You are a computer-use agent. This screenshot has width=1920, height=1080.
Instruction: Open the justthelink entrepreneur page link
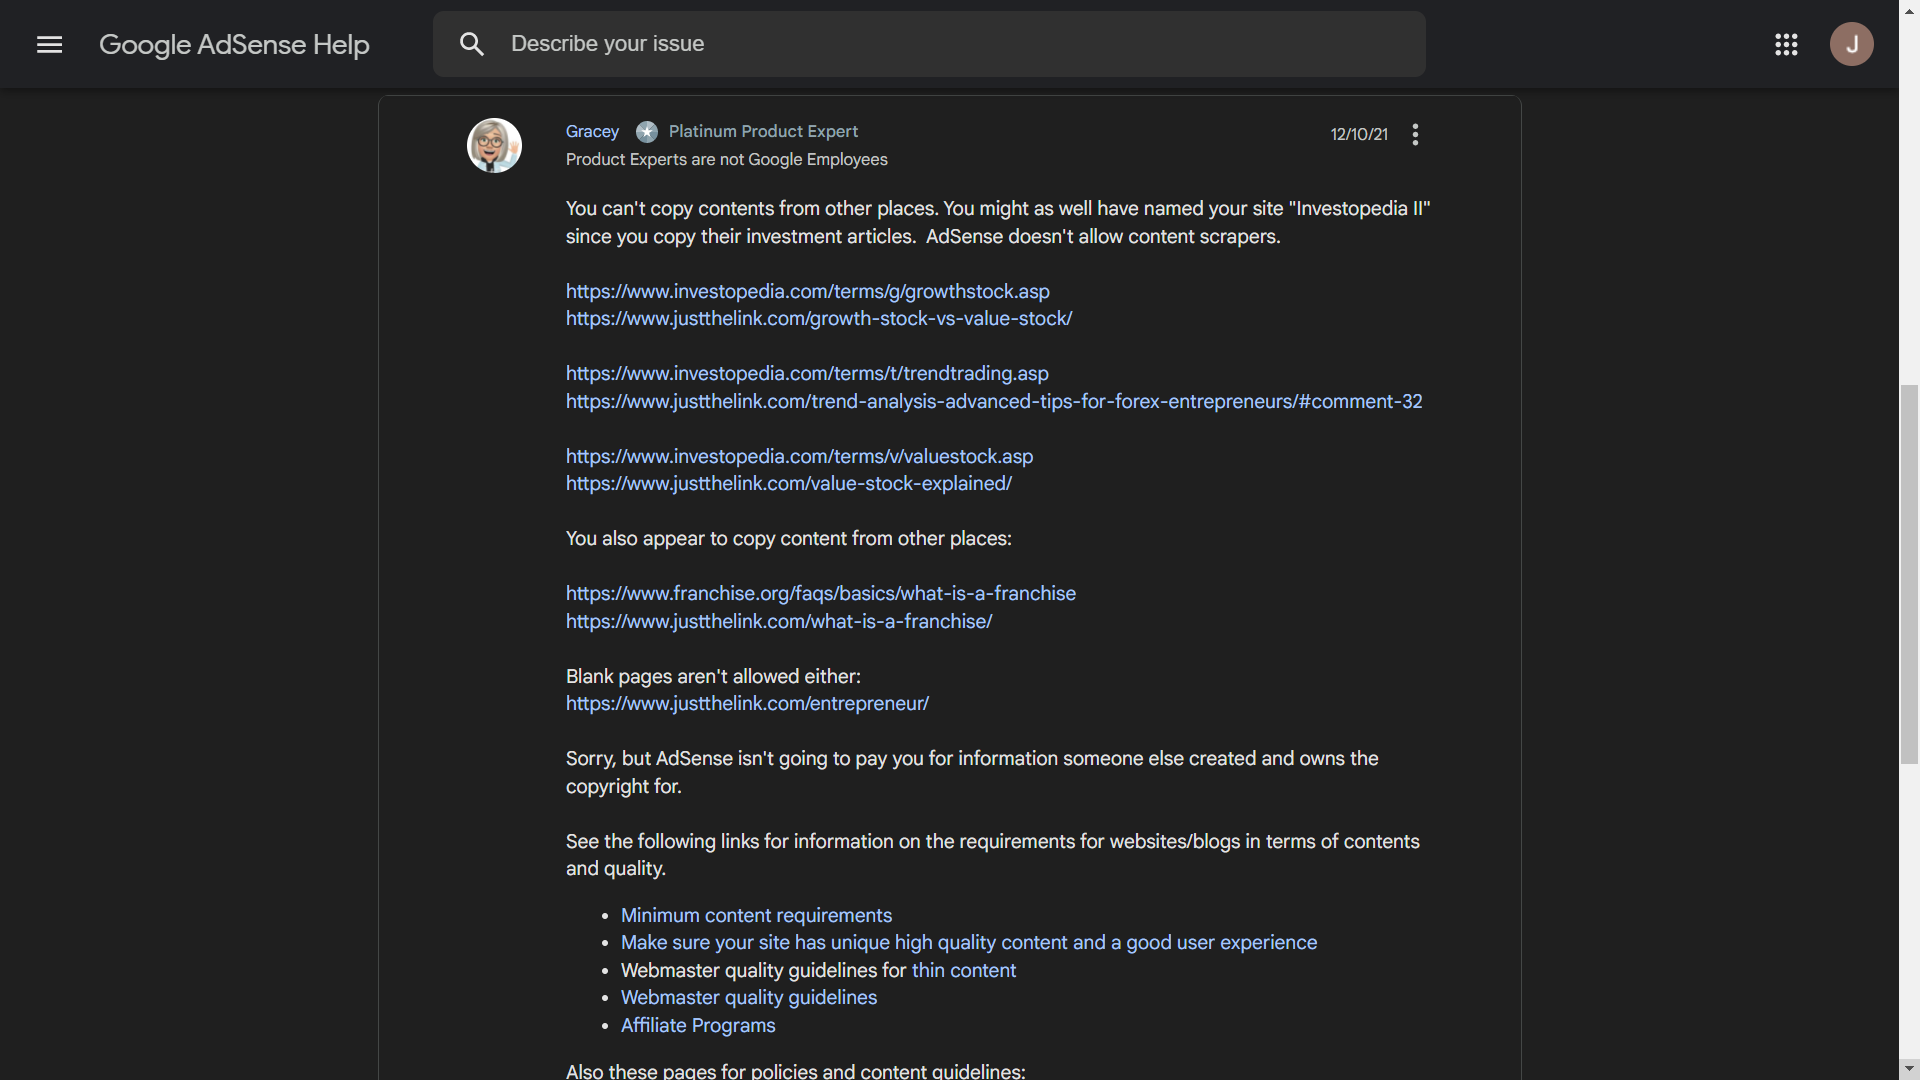pyautogui.click(x=747, y=704)
